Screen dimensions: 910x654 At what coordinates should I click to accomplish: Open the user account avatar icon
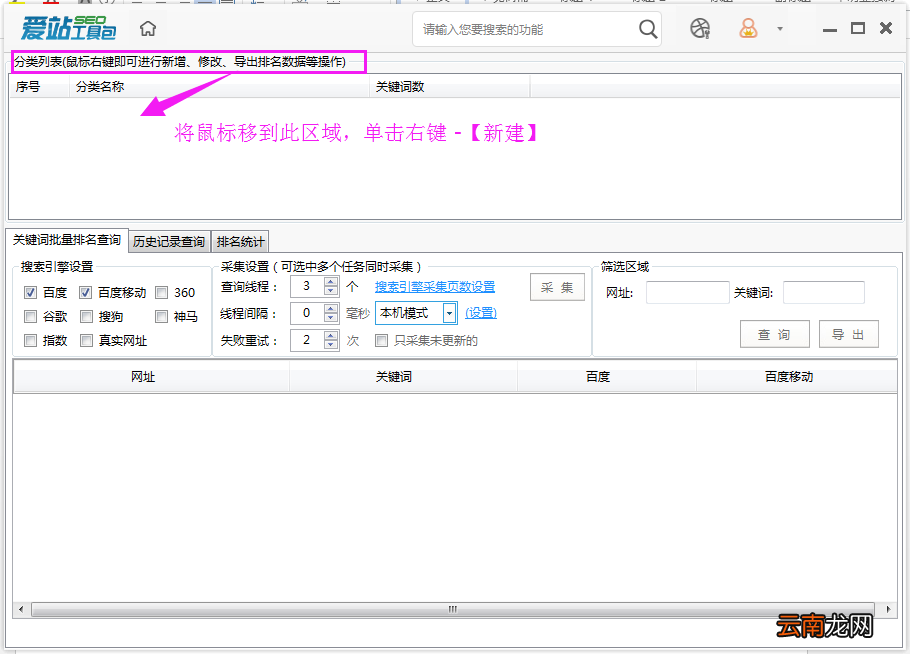coord(748,28)
